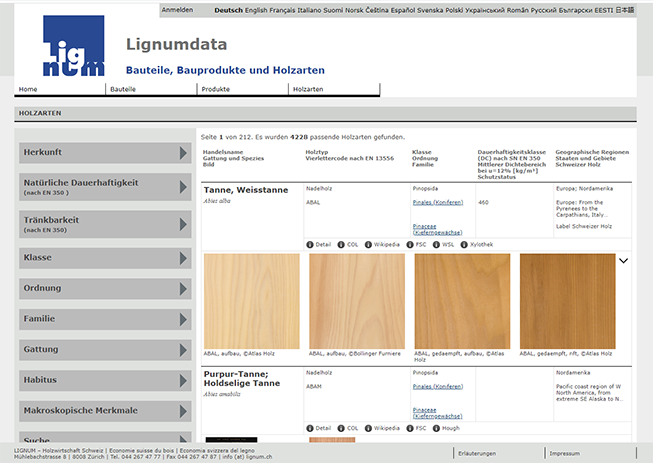Open Detail info for Purpur-Tanne
The image size is (653, 463).
coord(319,428)
